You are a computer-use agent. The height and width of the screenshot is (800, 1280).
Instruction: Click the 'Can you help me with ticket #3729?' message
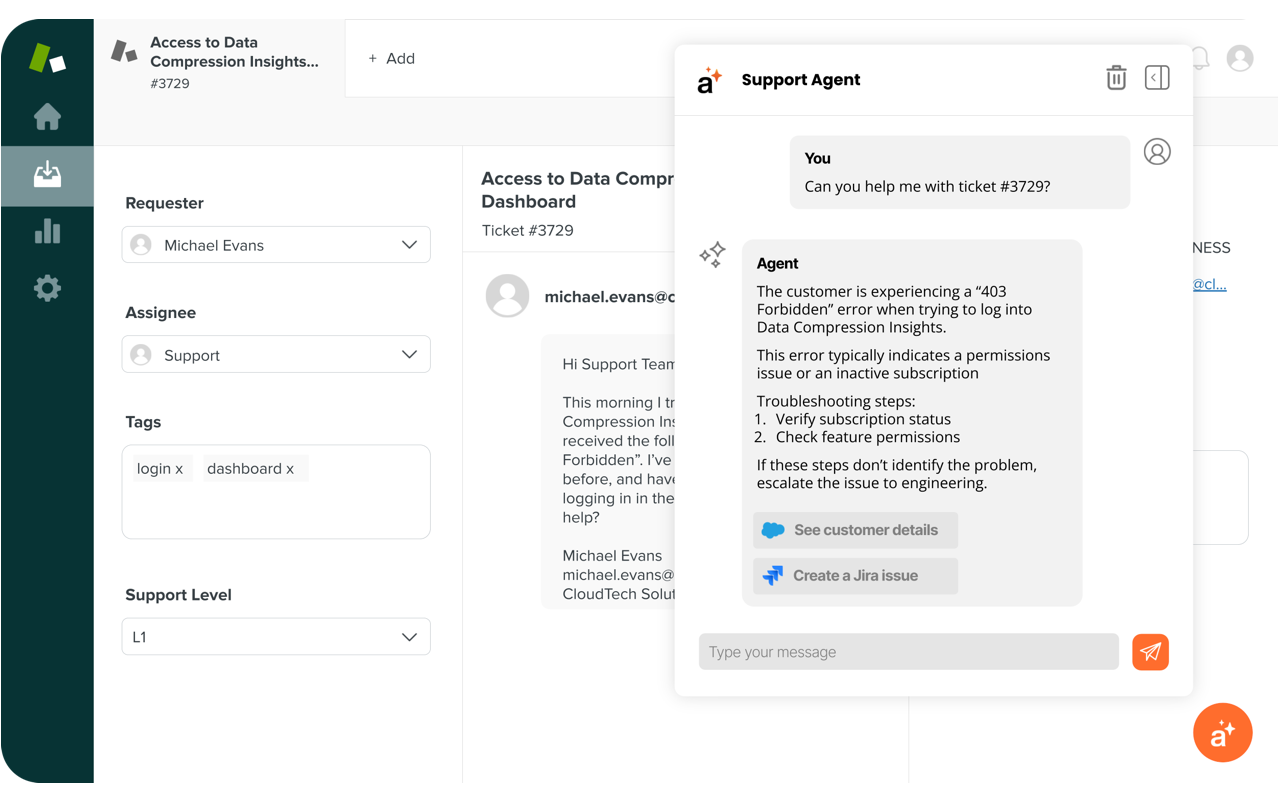pyautogui.click(x=927, y=186)
